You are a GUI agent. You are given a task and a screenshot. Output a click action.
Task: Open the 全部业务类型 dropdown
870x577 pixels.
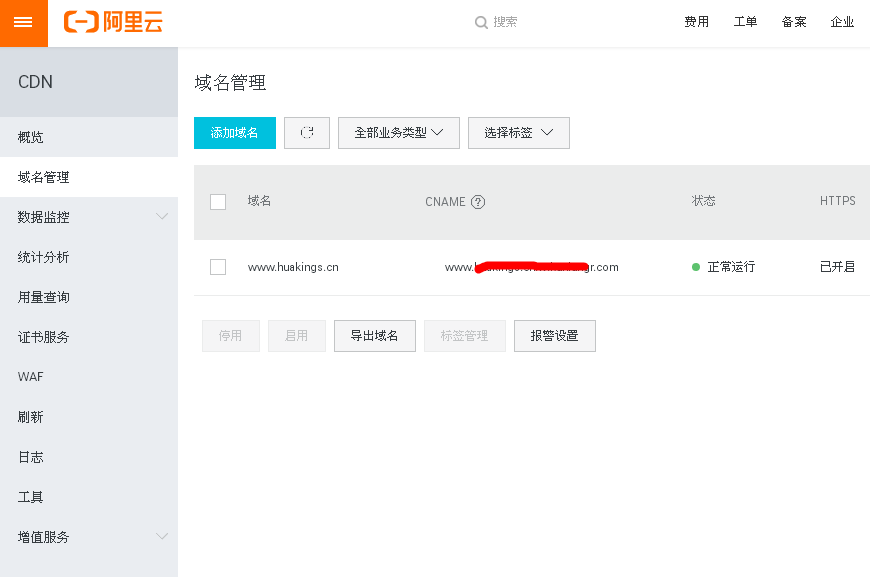pyautogui.click(x=398, y=133)
